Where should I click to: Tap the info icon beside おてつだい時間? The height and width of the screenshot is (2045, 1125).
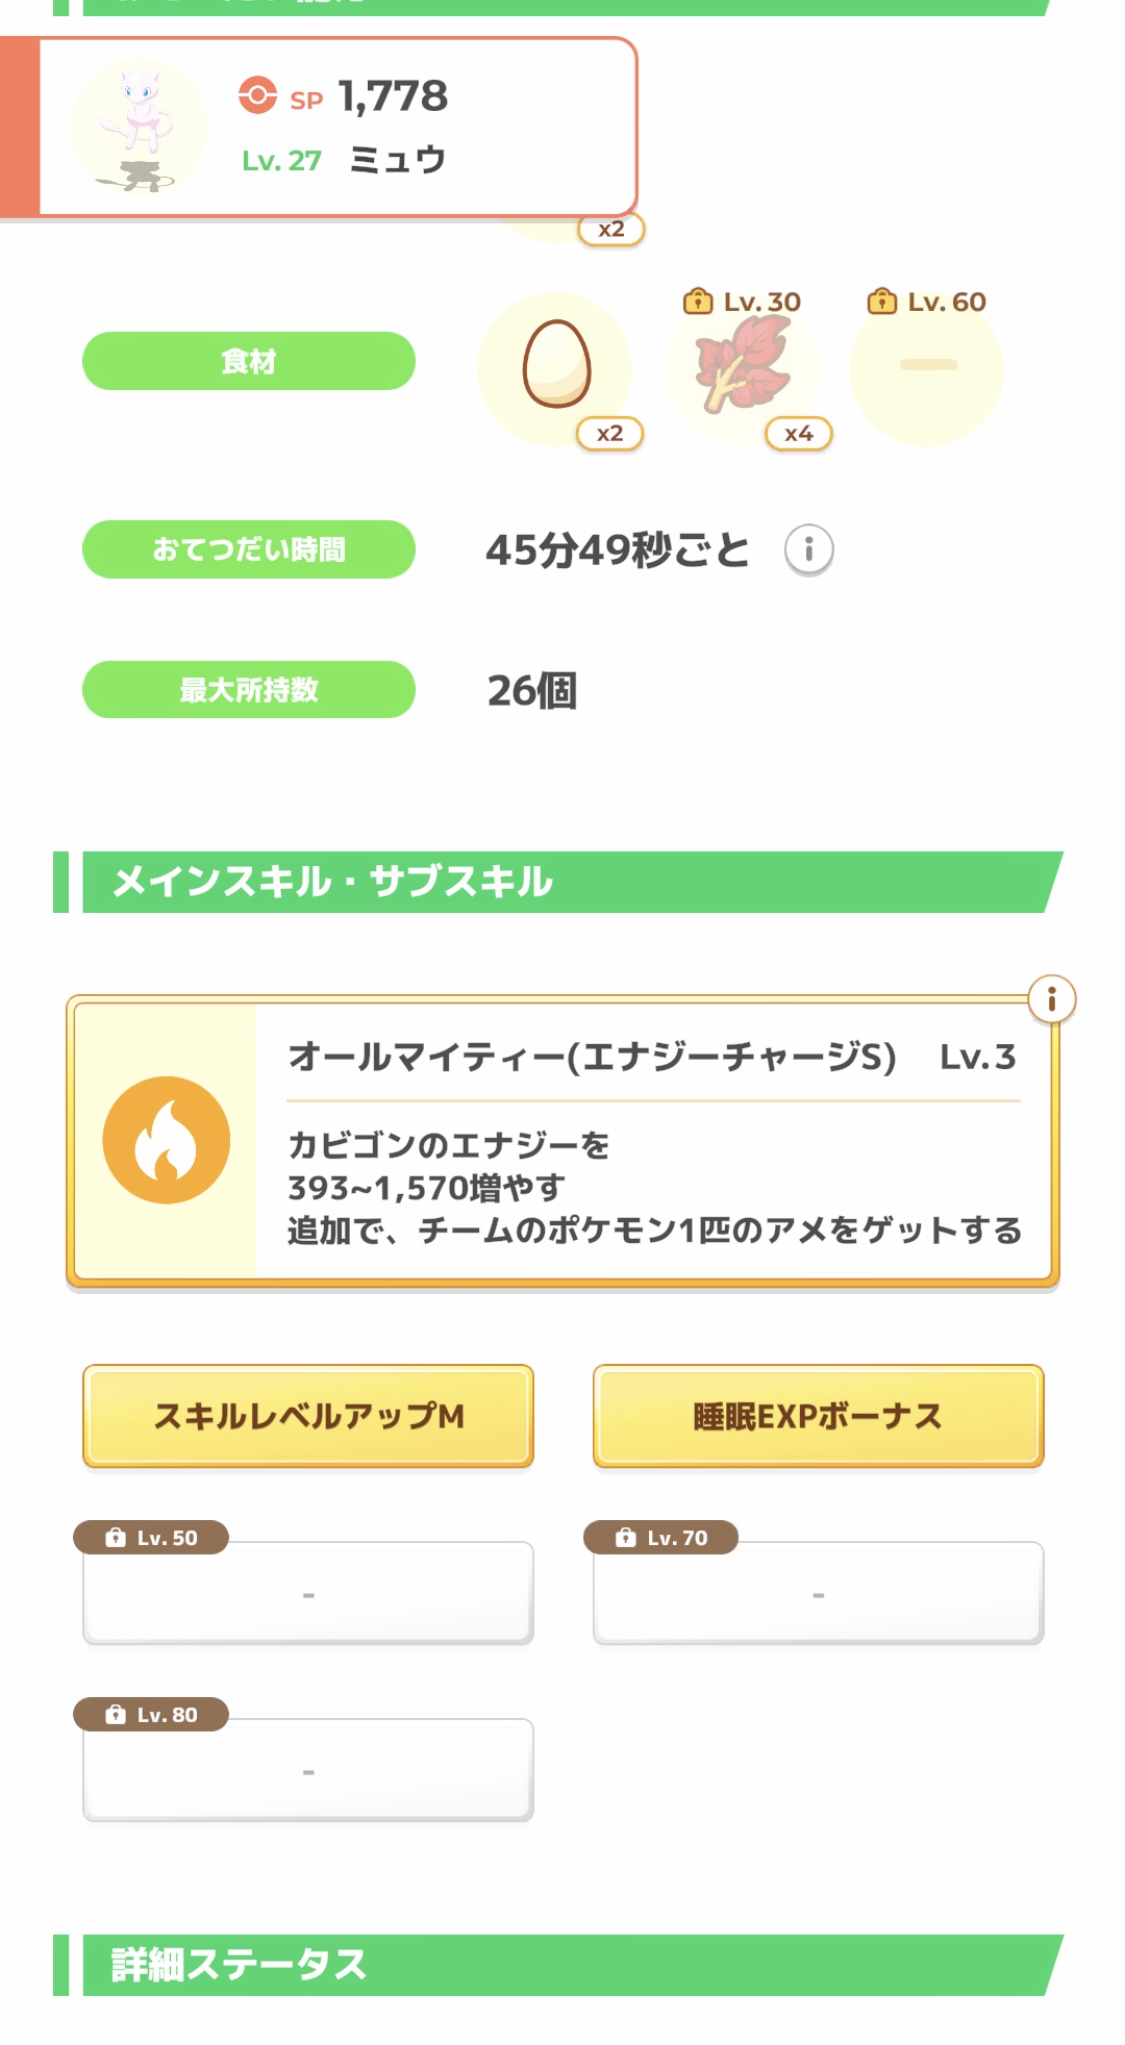808,550
